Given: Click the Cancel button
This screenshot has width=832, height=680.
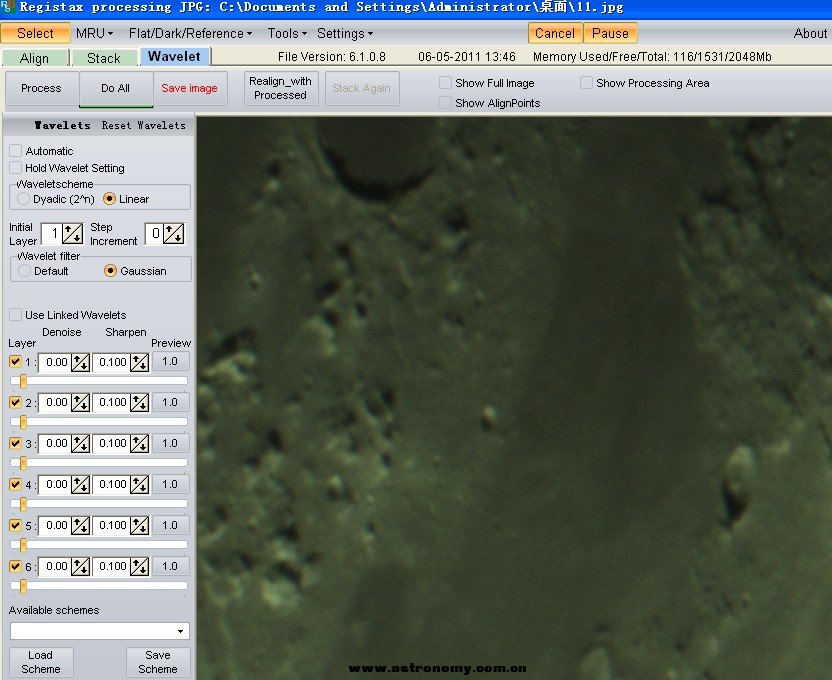Looking at the screenshot, I should coord(555,33).
